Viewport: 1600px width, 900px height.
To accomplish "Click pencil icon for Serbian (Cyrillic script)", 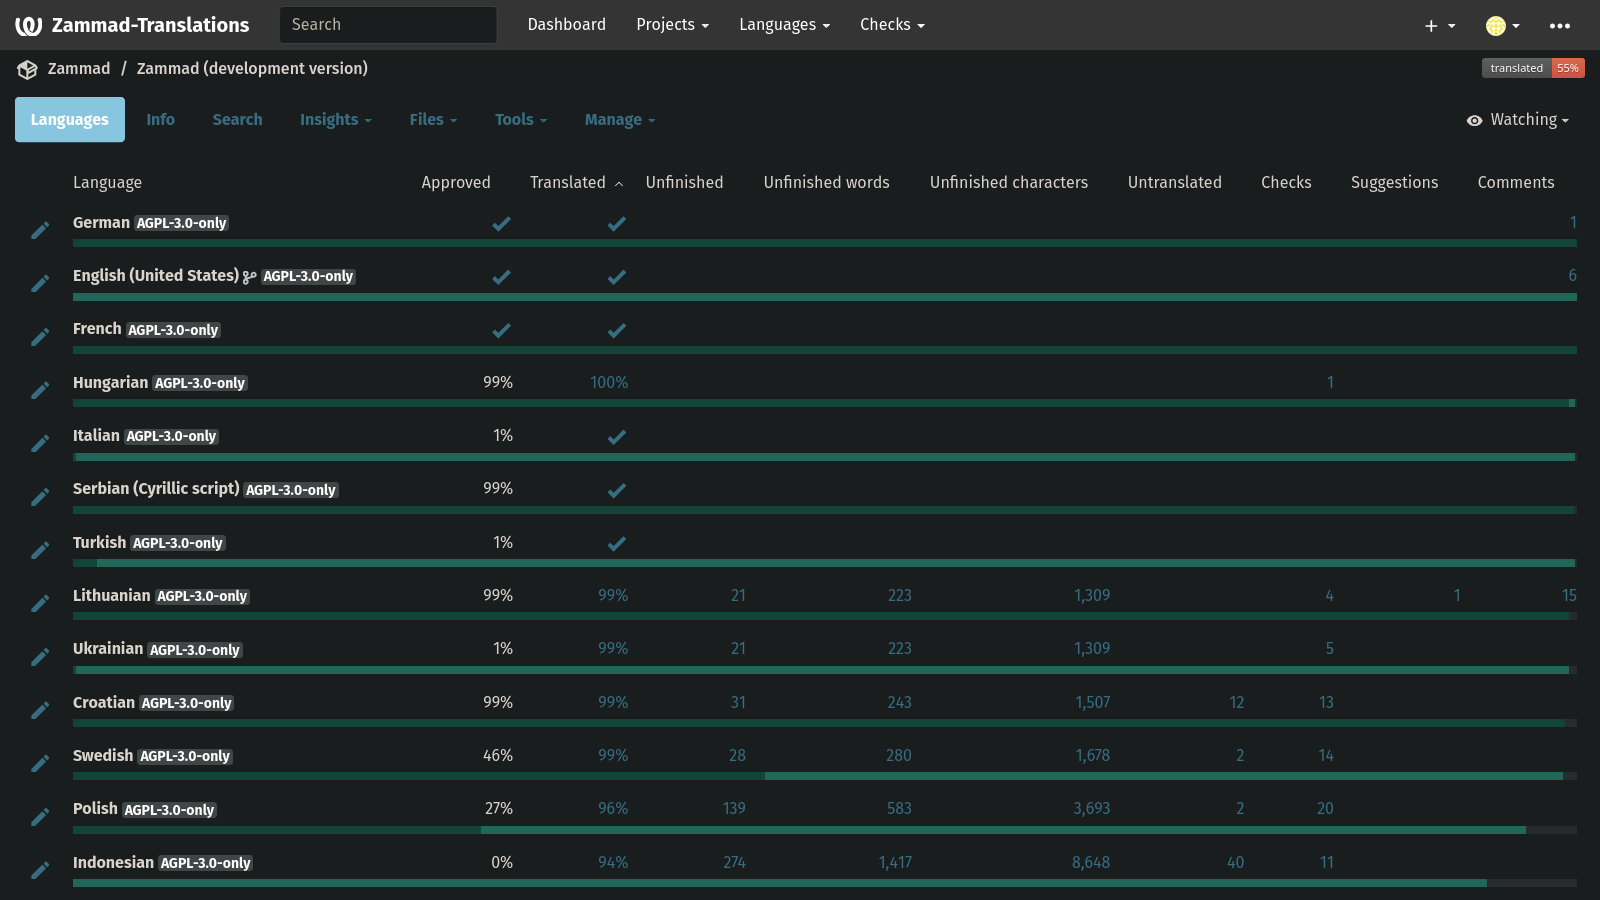I will point(40,497).
